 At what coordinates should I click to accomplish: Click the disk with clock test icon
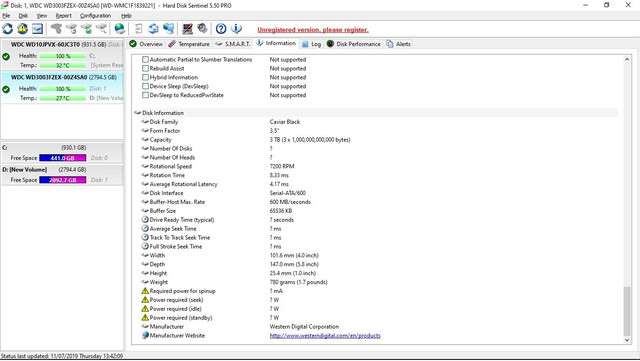coord(71,29)
